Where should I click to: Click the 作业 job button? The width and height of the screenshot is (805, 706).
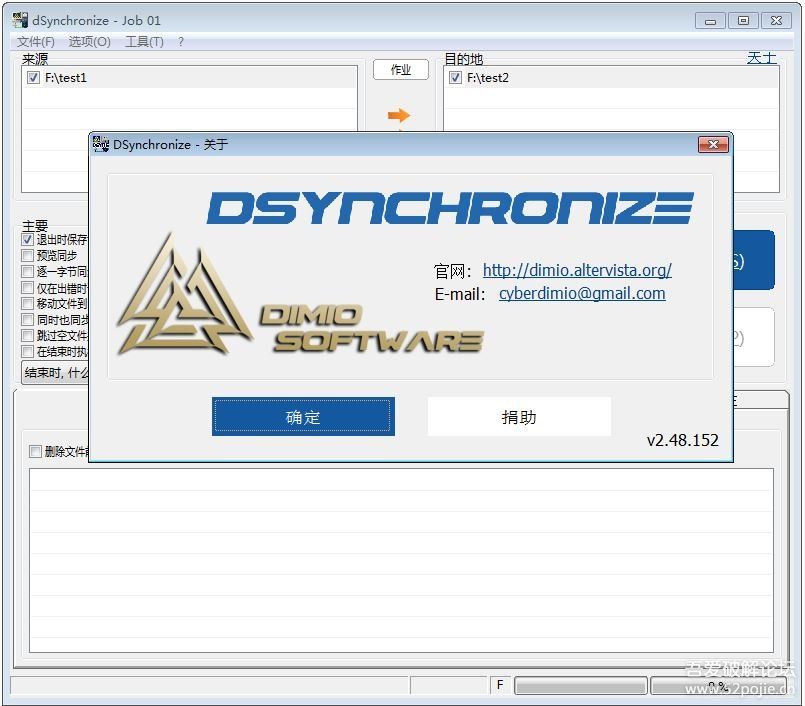[x=400, y=69]
